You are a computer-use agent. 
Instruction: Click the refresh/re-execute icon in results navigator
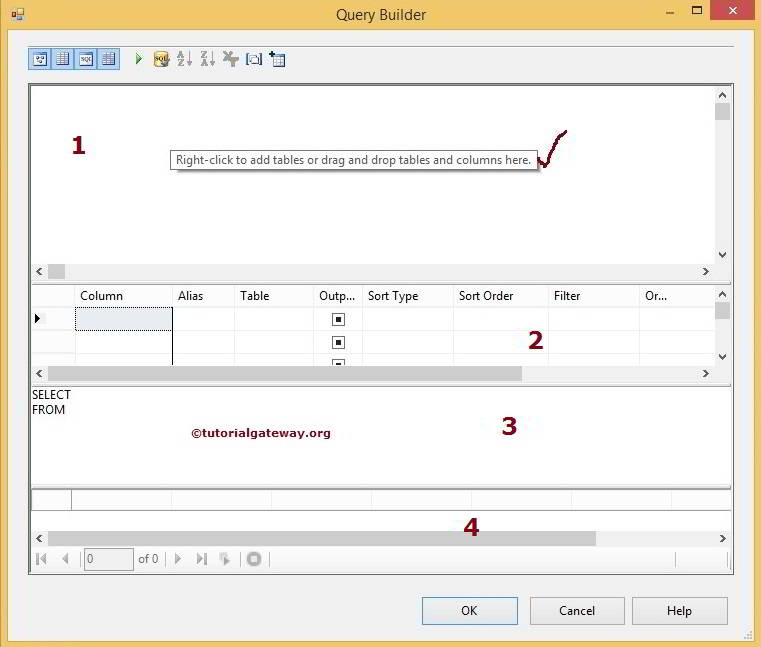click(x=224, y=559)
